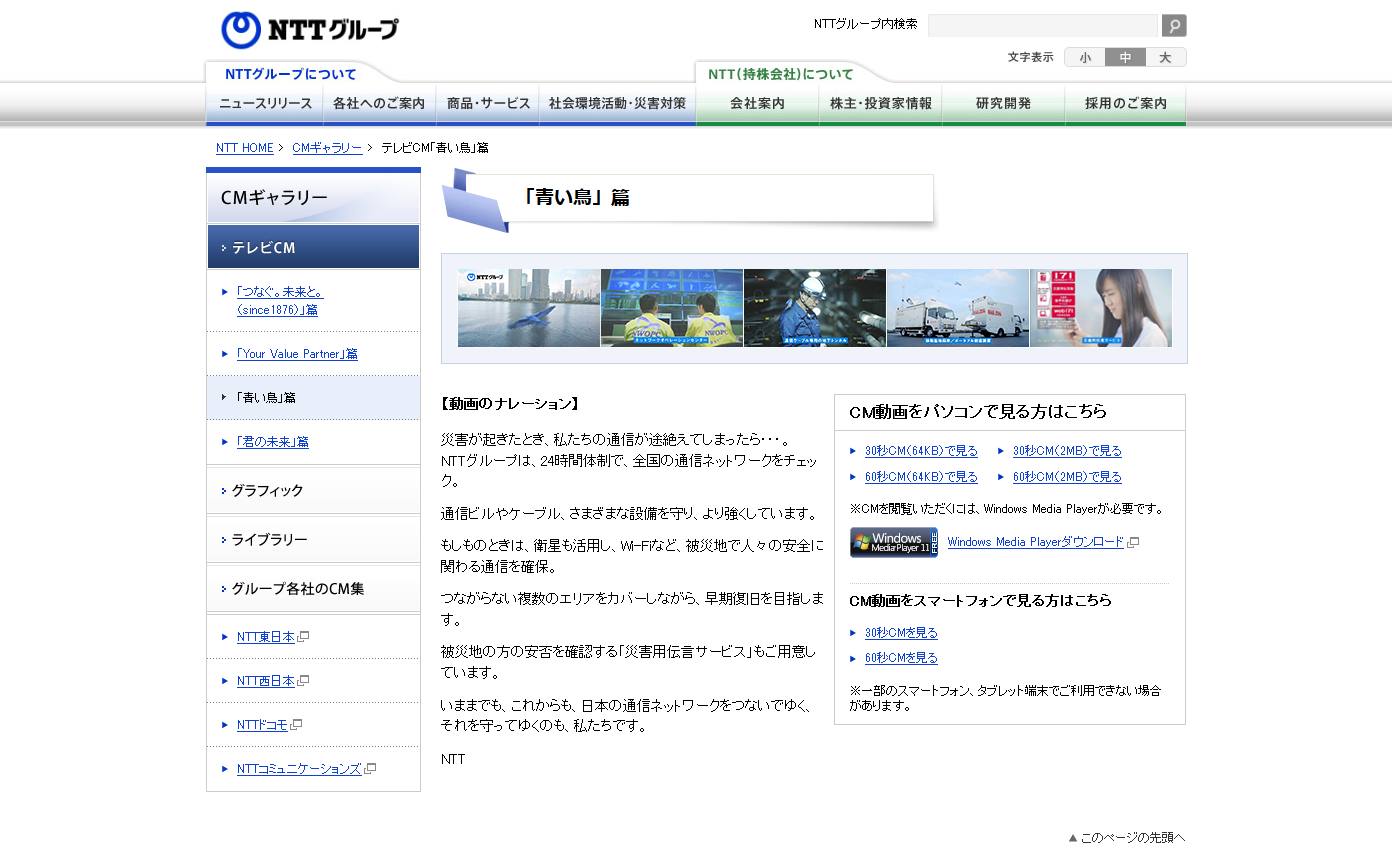Watch 30秒CM(64KB)で見る
Viewport: 1392px width, 856px height.
click(921, 451)
